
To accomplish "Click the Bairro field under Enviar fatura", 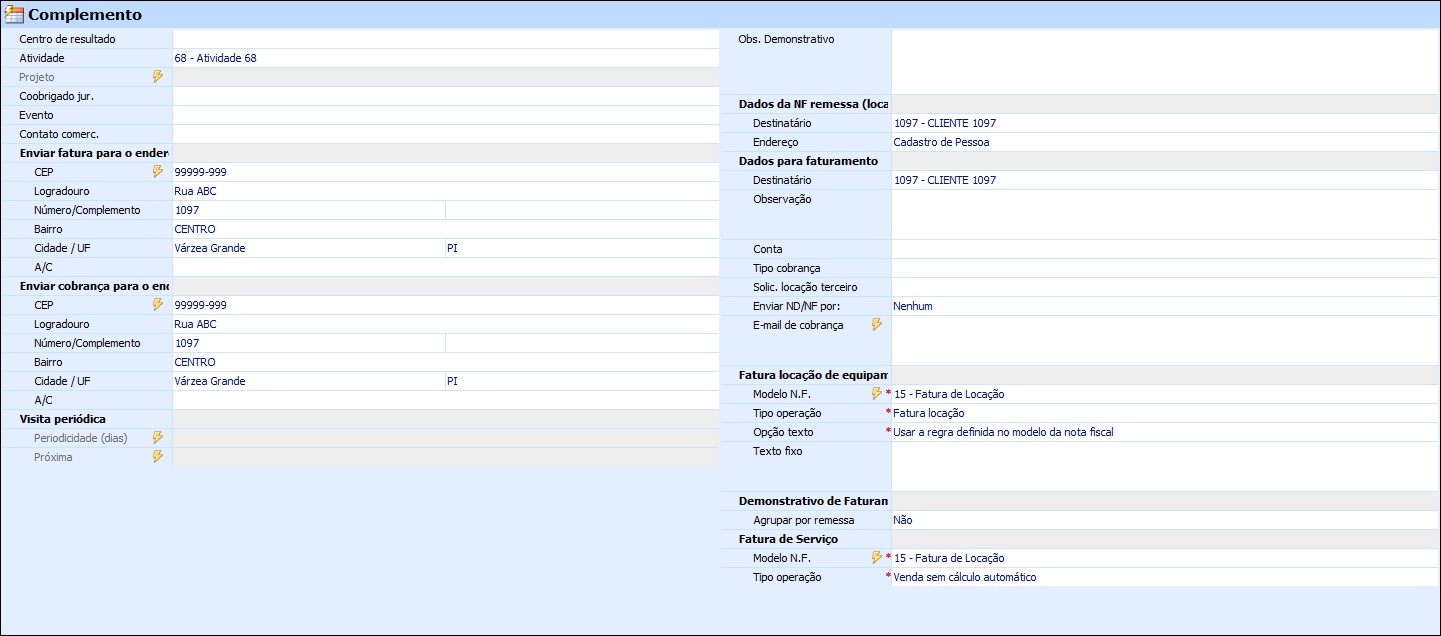I will (446, 229).
